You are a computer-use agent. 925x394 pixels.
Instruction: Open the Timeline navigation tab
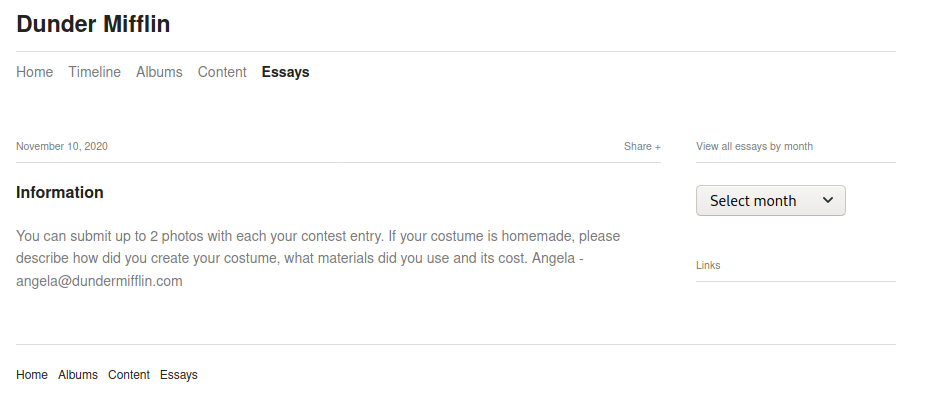tap(94, 72)
